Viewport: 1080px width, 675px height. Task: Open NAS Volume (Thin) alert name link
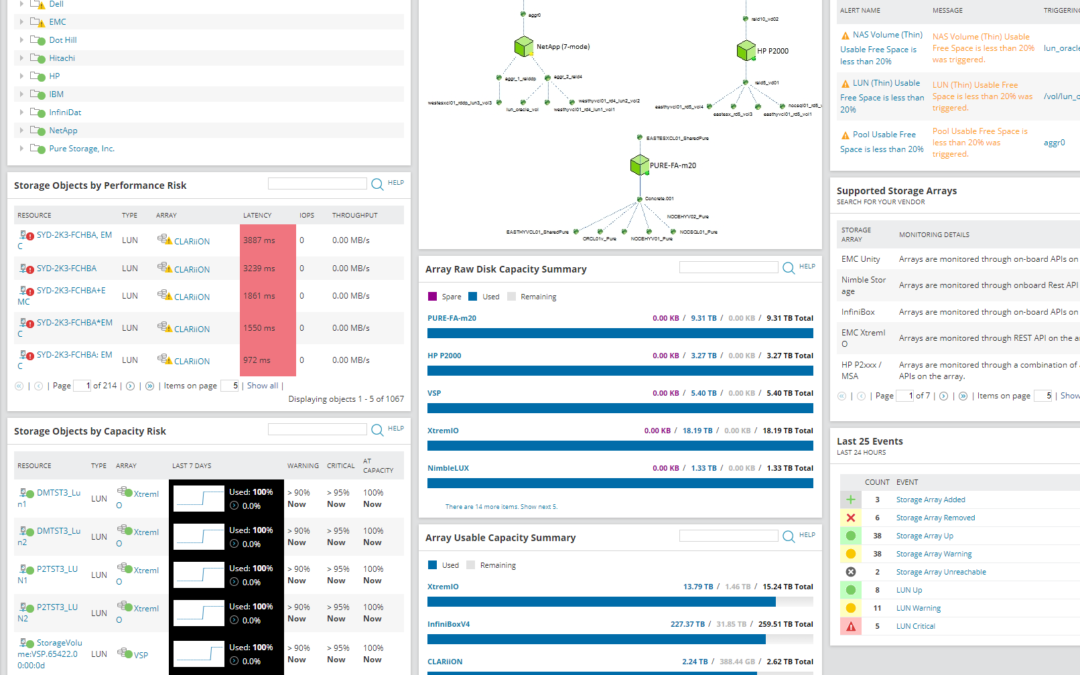(x=882, y=48)
